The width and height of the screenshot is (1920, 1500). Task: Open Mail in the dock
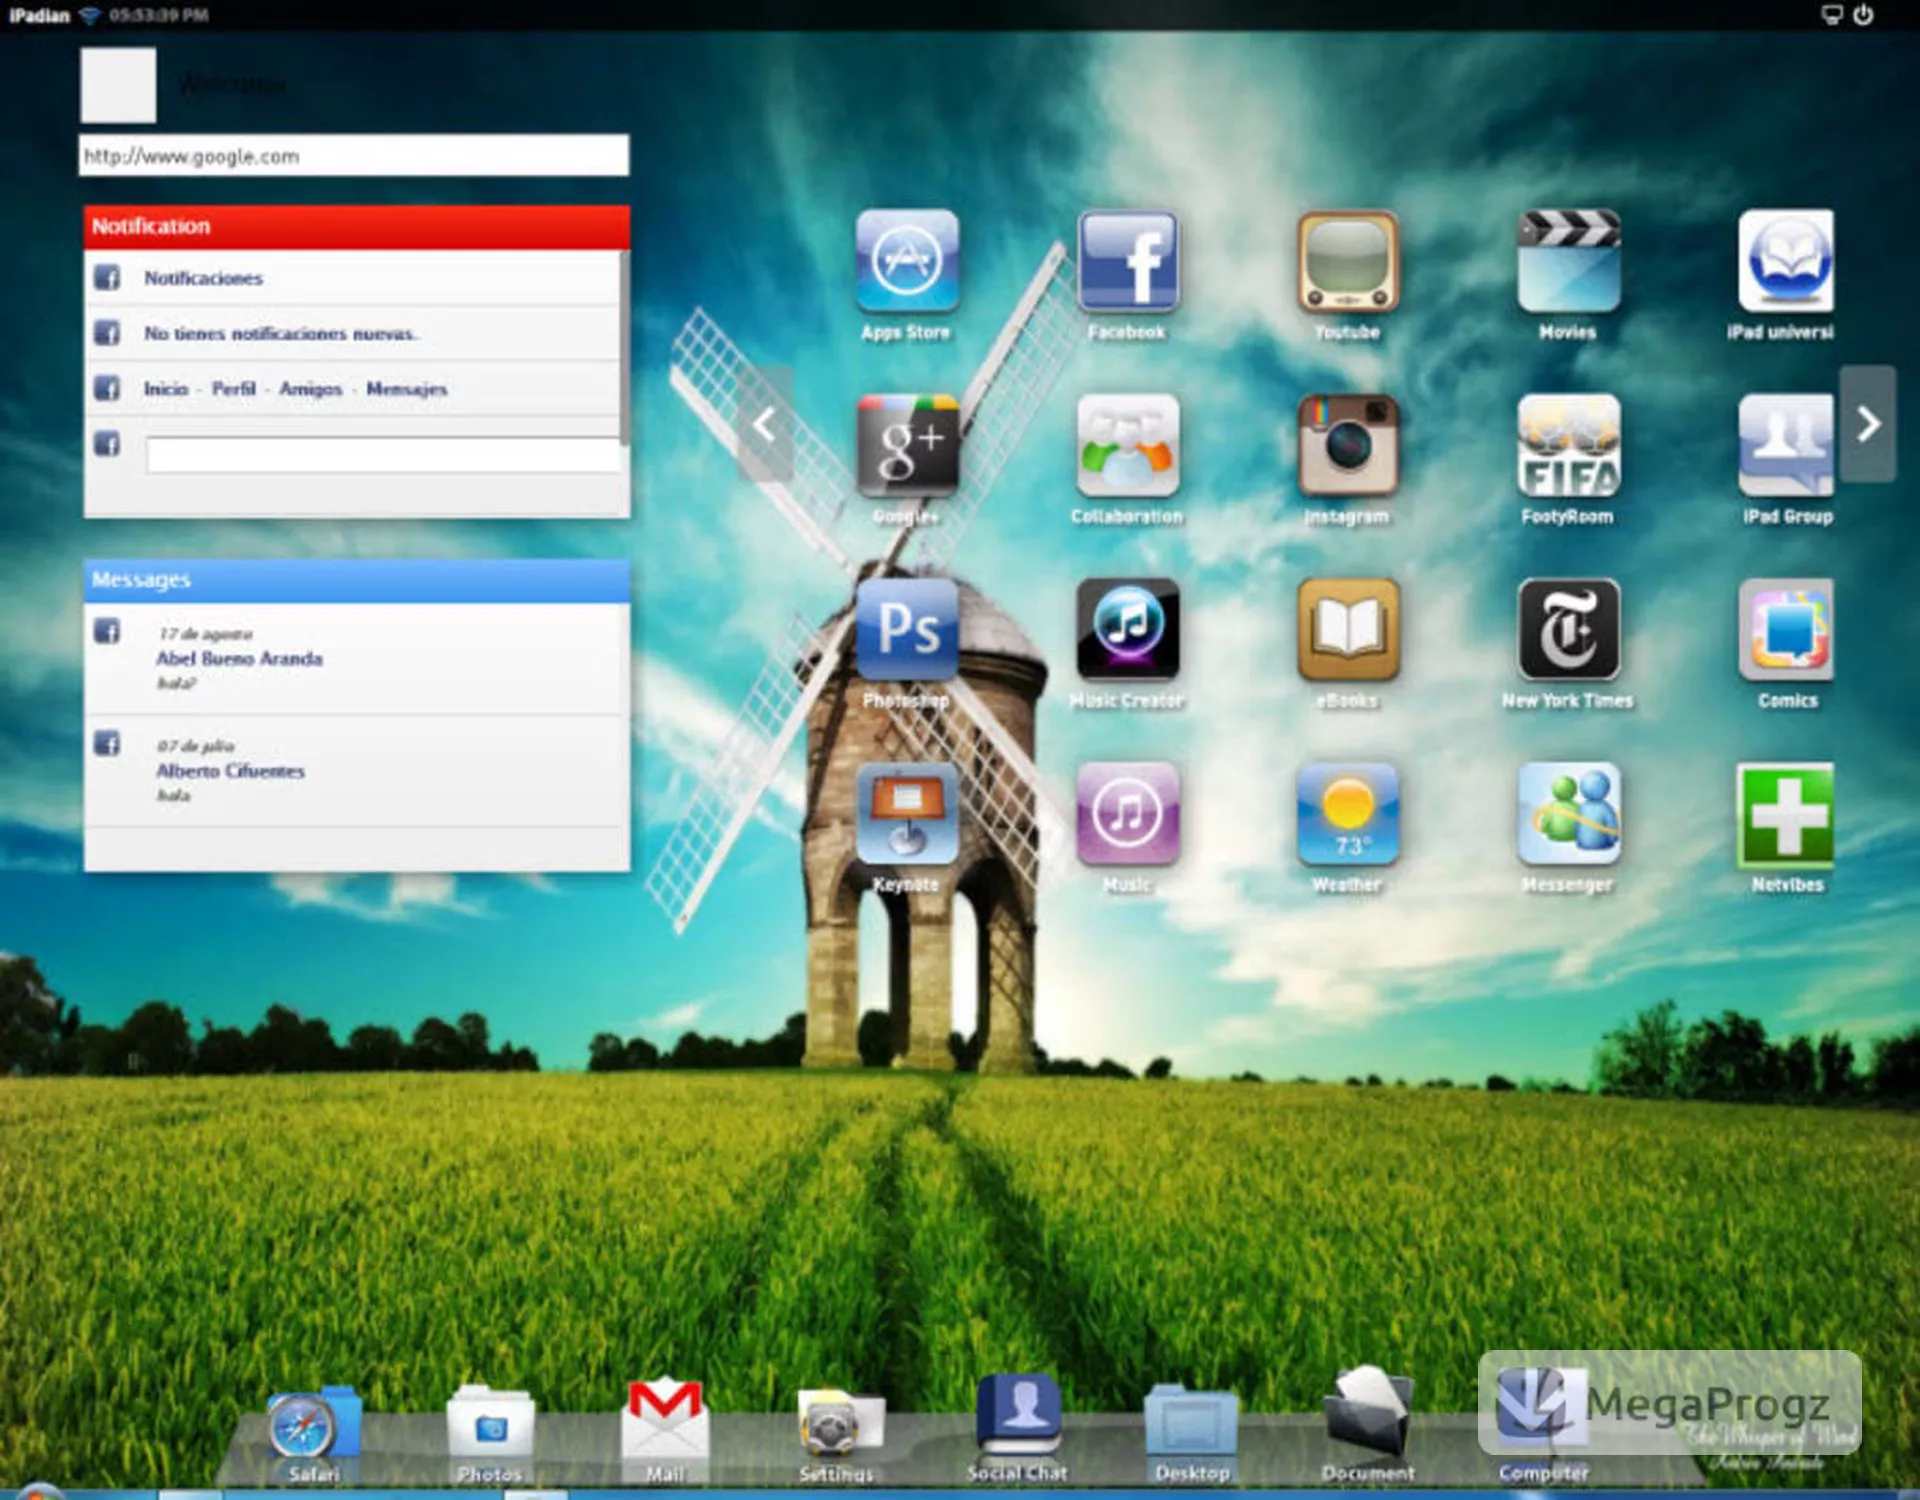click(665, 1420)
